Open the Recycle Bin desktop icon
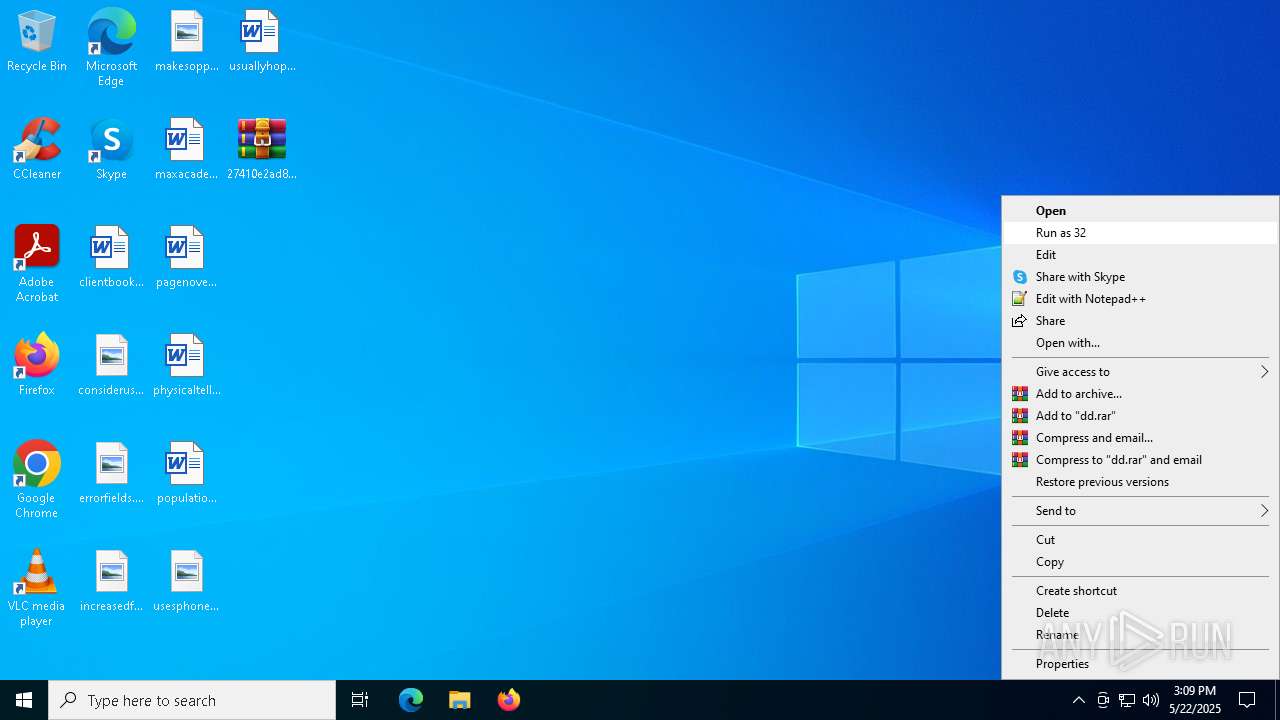The image size is (1280, 720). pyautogui.click(x=37, y=42)
